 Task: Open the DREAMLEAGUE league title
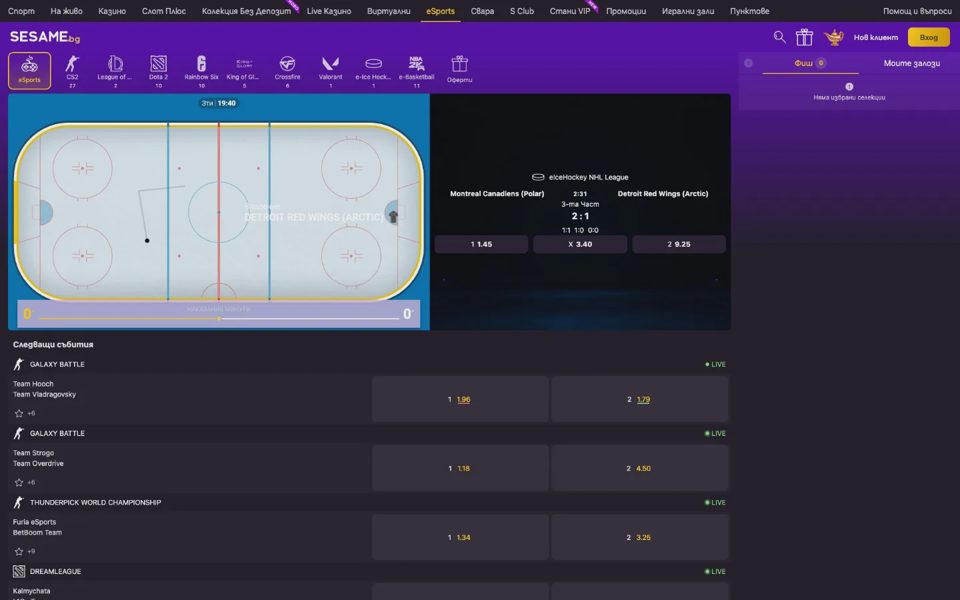[55, 572]
